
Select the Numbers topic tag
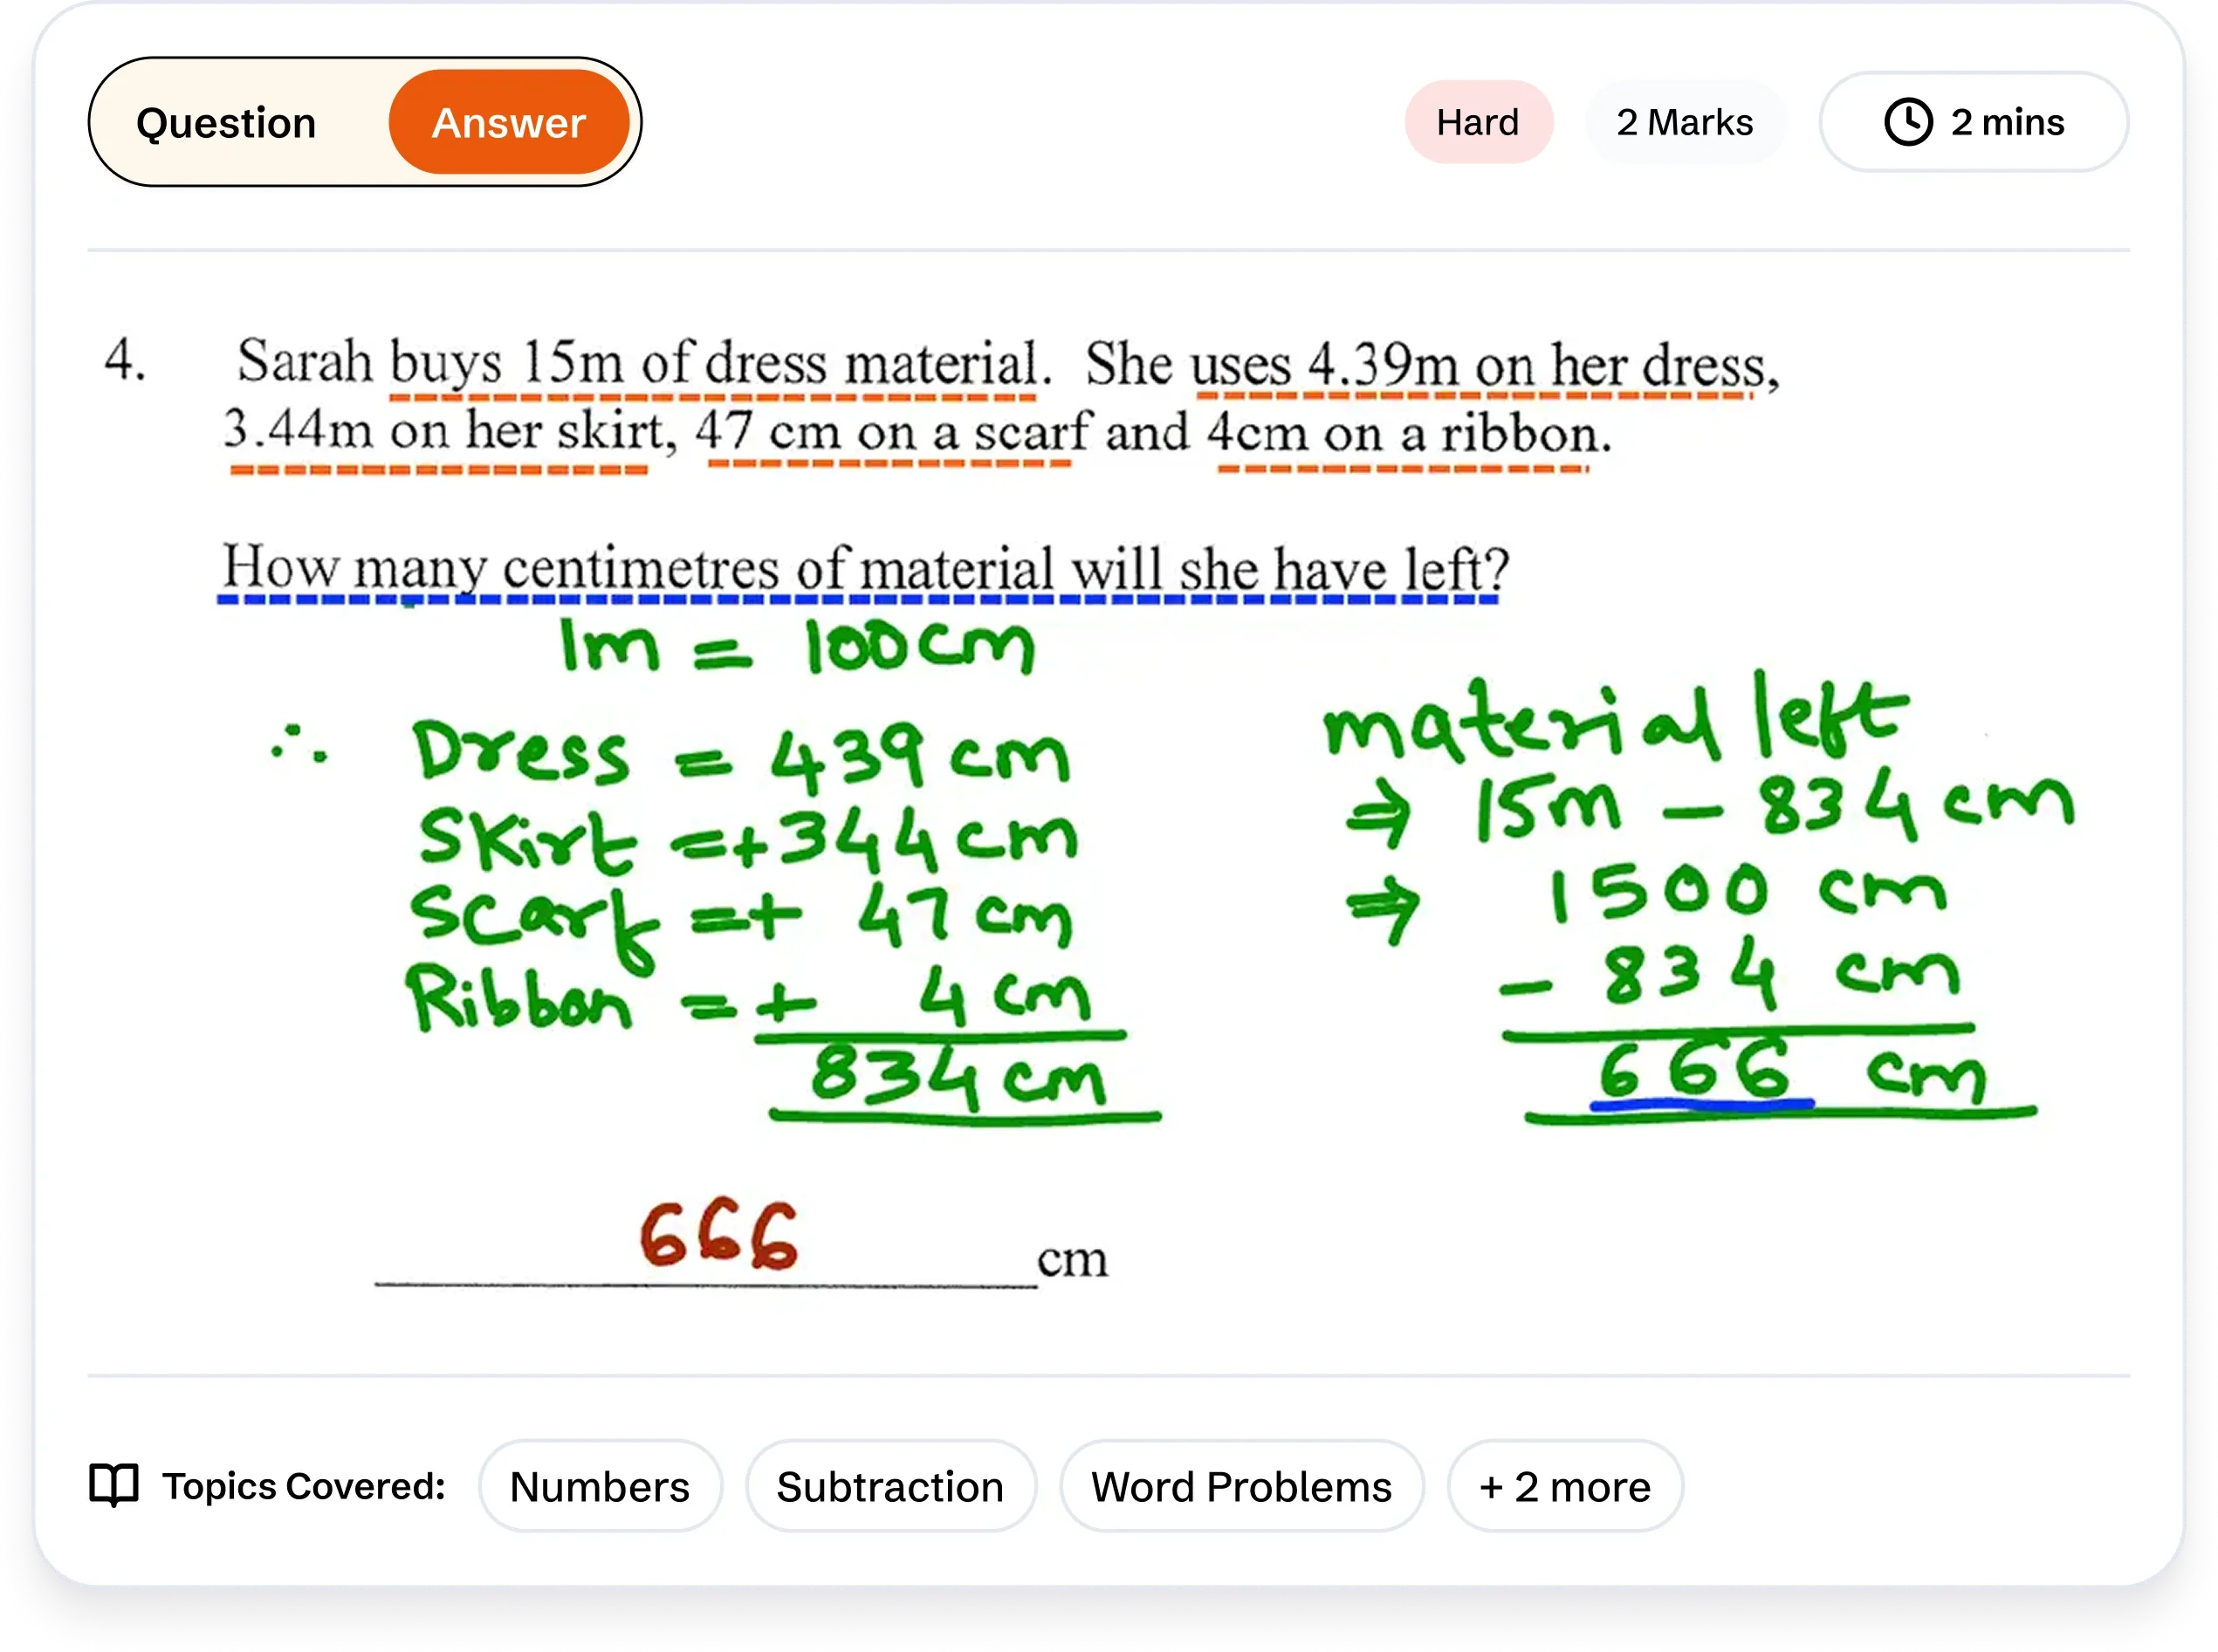[x=599, y=1487]
